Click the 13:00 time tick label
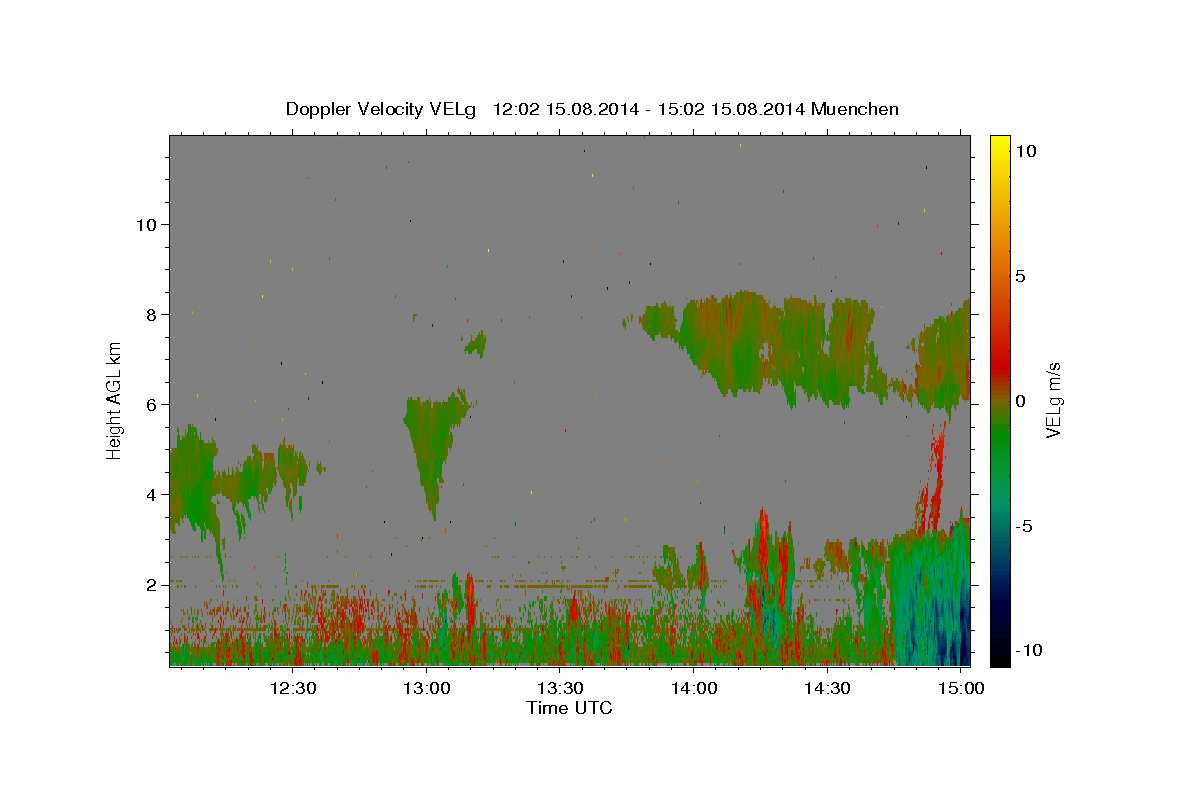The image size is (1200, 800). point(427,688)
